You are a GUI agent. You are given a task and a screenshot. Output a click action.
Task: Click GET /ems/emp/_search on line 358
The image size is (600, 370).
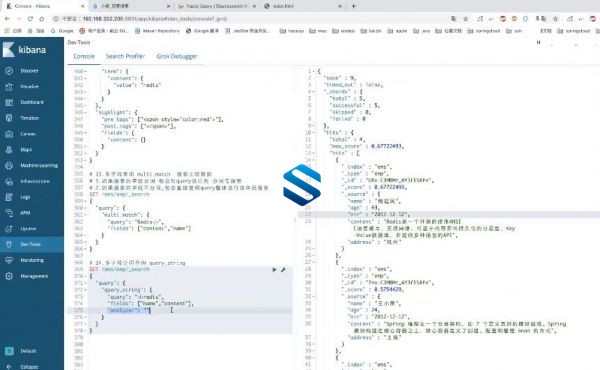(119, 194)
